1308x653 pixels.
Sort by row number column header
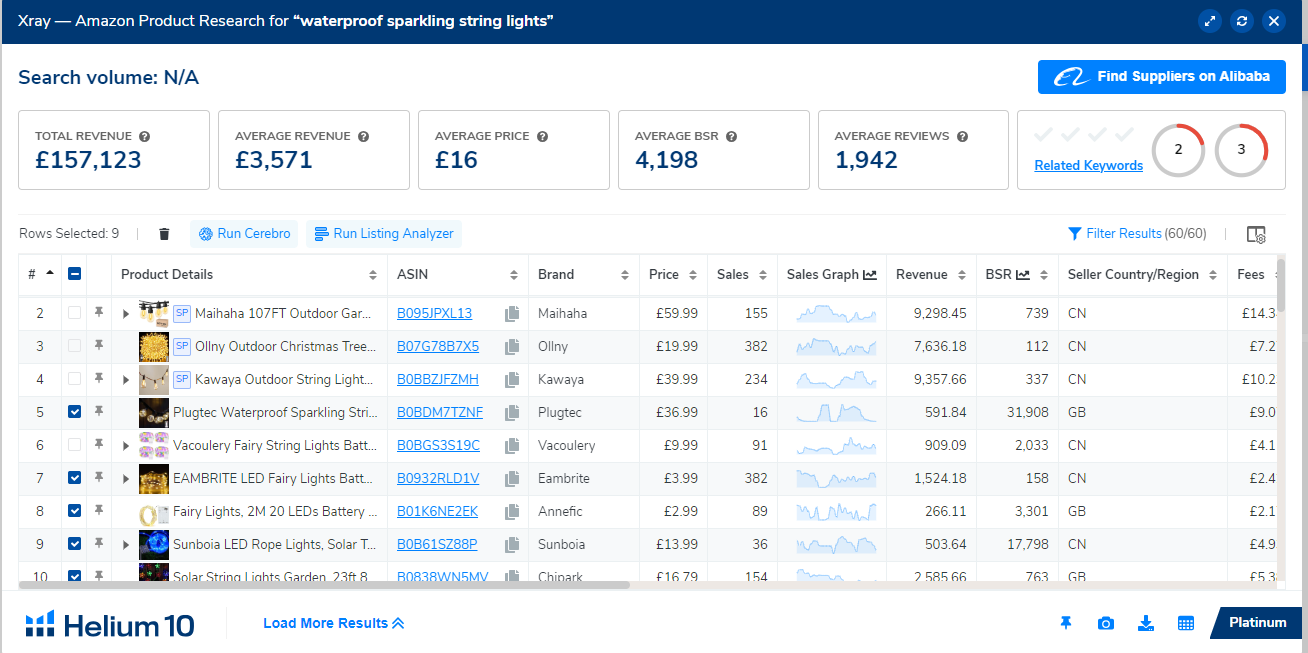click(x=40, y=275)
